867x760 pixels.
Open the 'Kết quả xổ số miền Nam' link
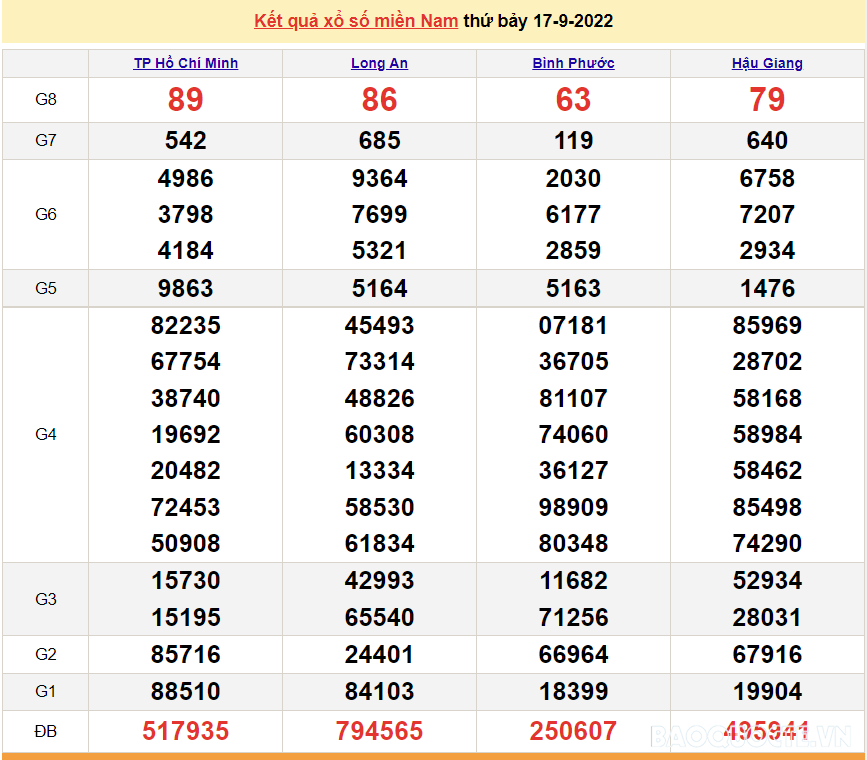(x=356, y=21)
